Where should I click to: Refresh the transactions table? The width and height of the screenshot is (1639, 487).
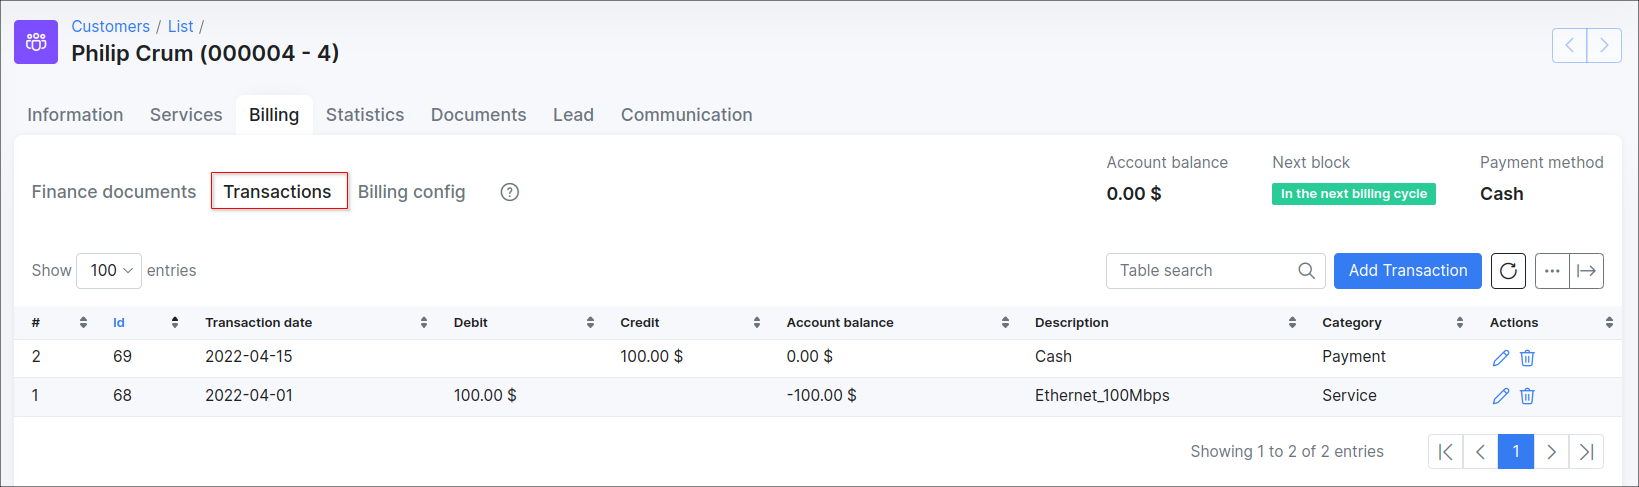coord(1508,271)
